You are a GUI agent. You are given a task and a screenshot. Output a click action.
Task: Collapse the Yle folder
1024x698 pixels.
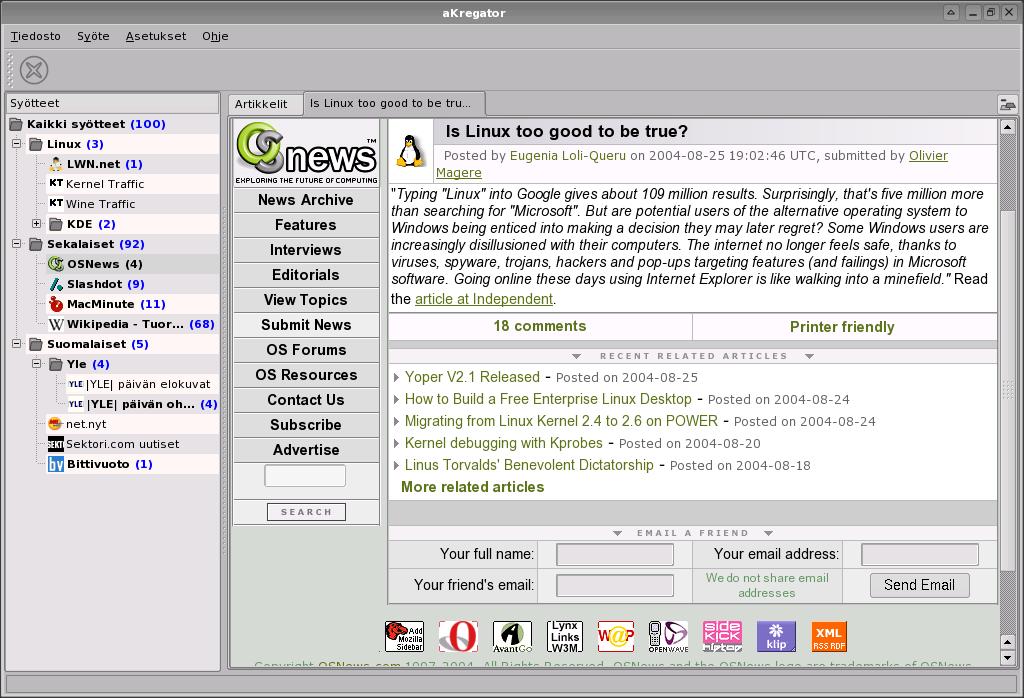37,364
